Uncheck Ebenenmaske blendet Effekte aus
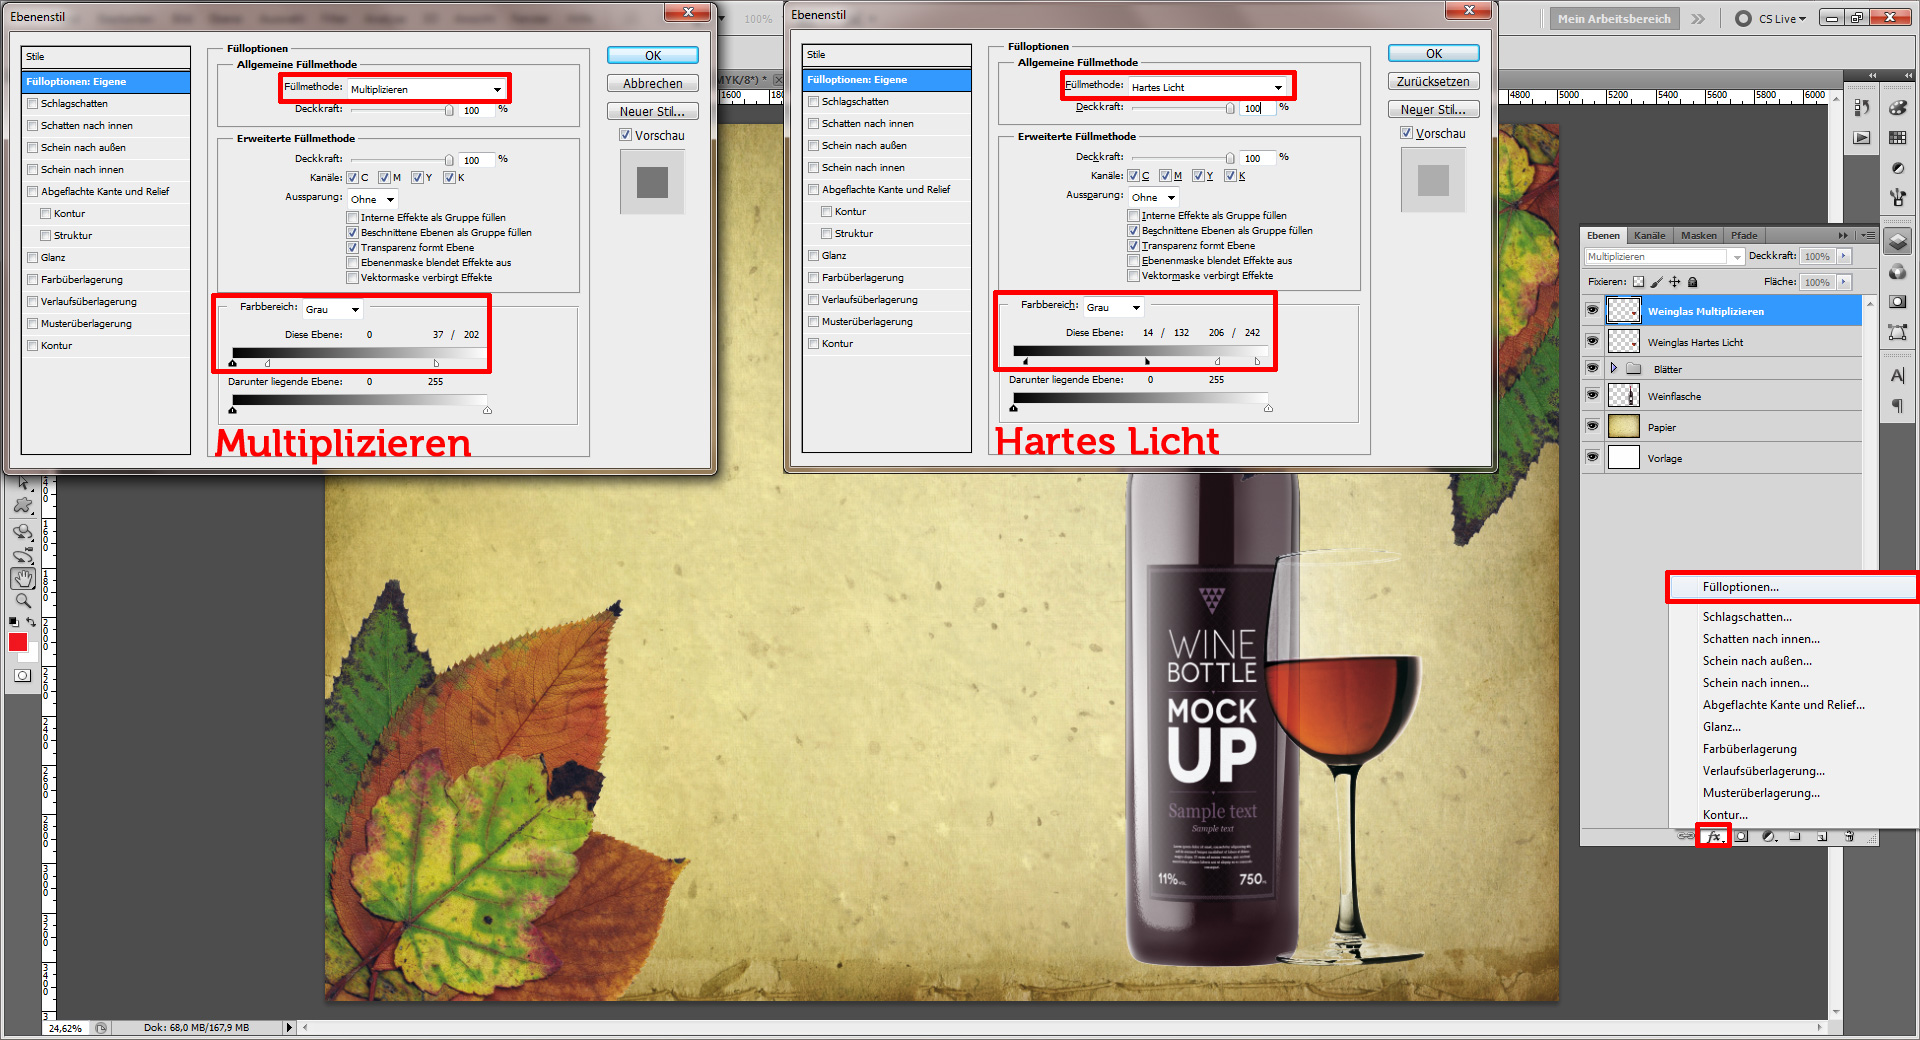Image resolution: width=1920 pixels, height=1040 pixels. click(352, 262)
